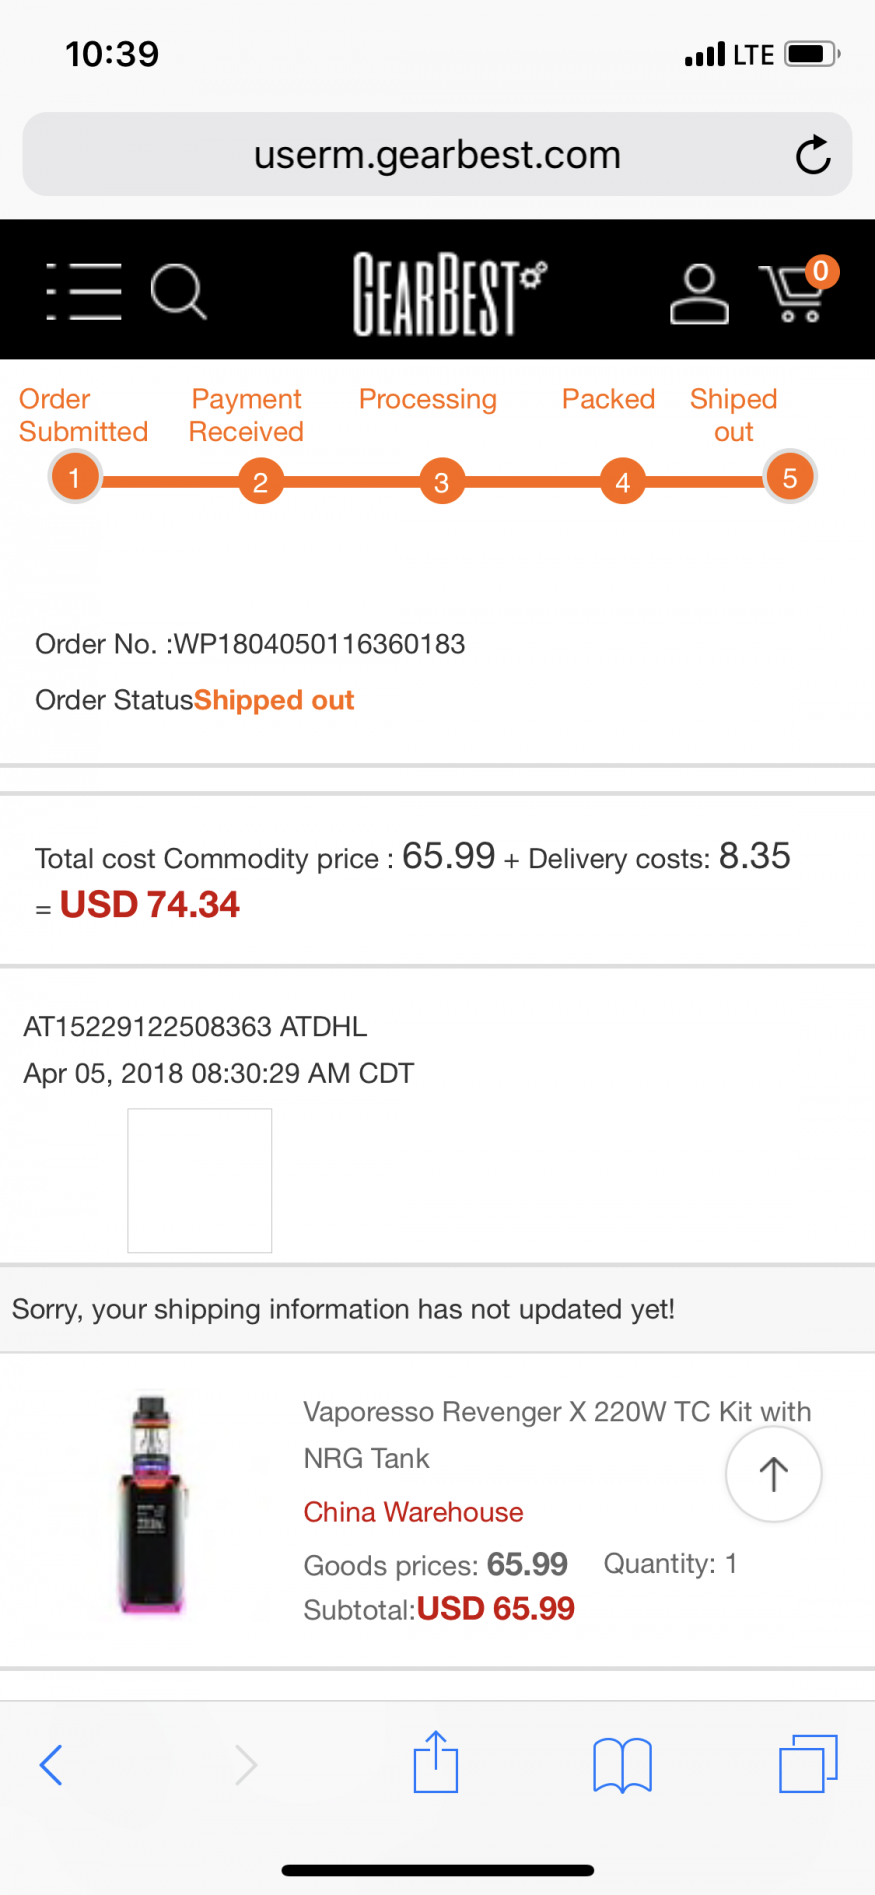Select step 2 Payment Received marker
Image resolution: width=875 pixels, height=1895 pixels.
tap(260, 482)
